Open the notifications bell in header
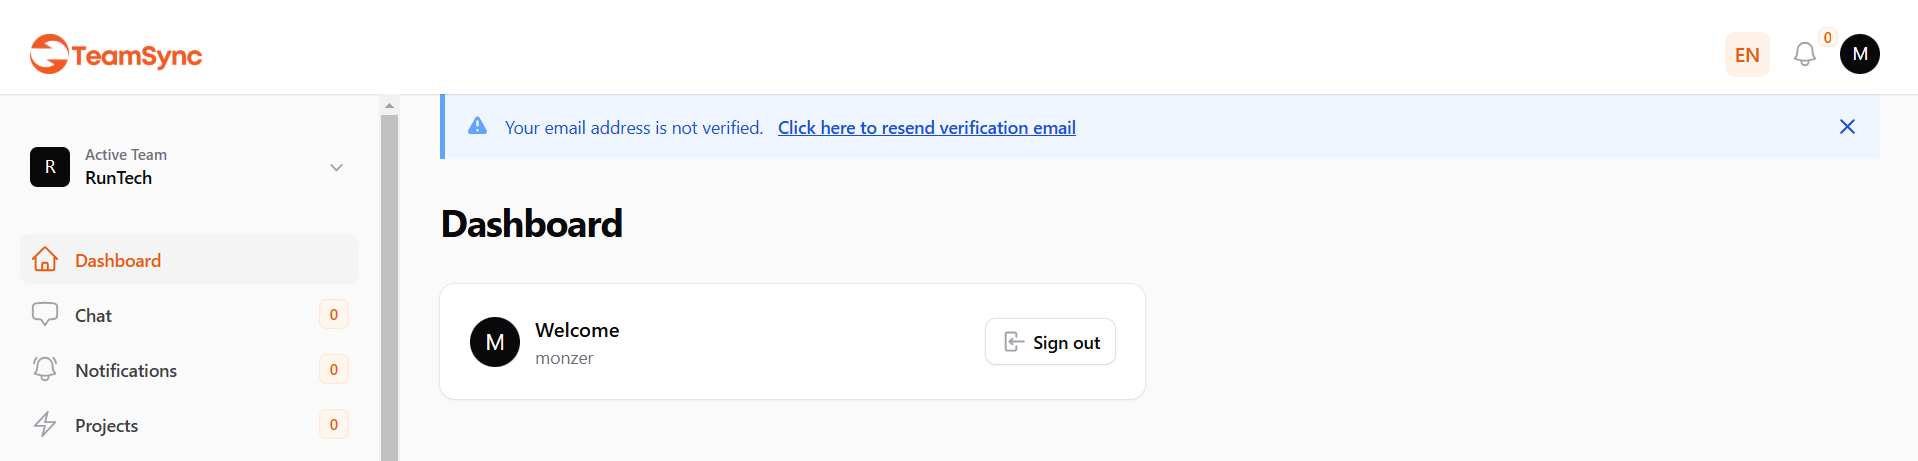 1804,54
